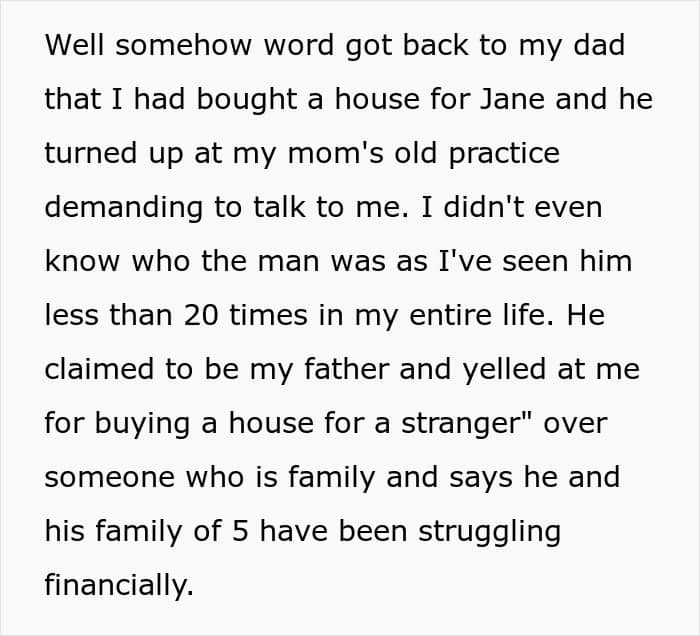Click the word "struggling"

489,531
